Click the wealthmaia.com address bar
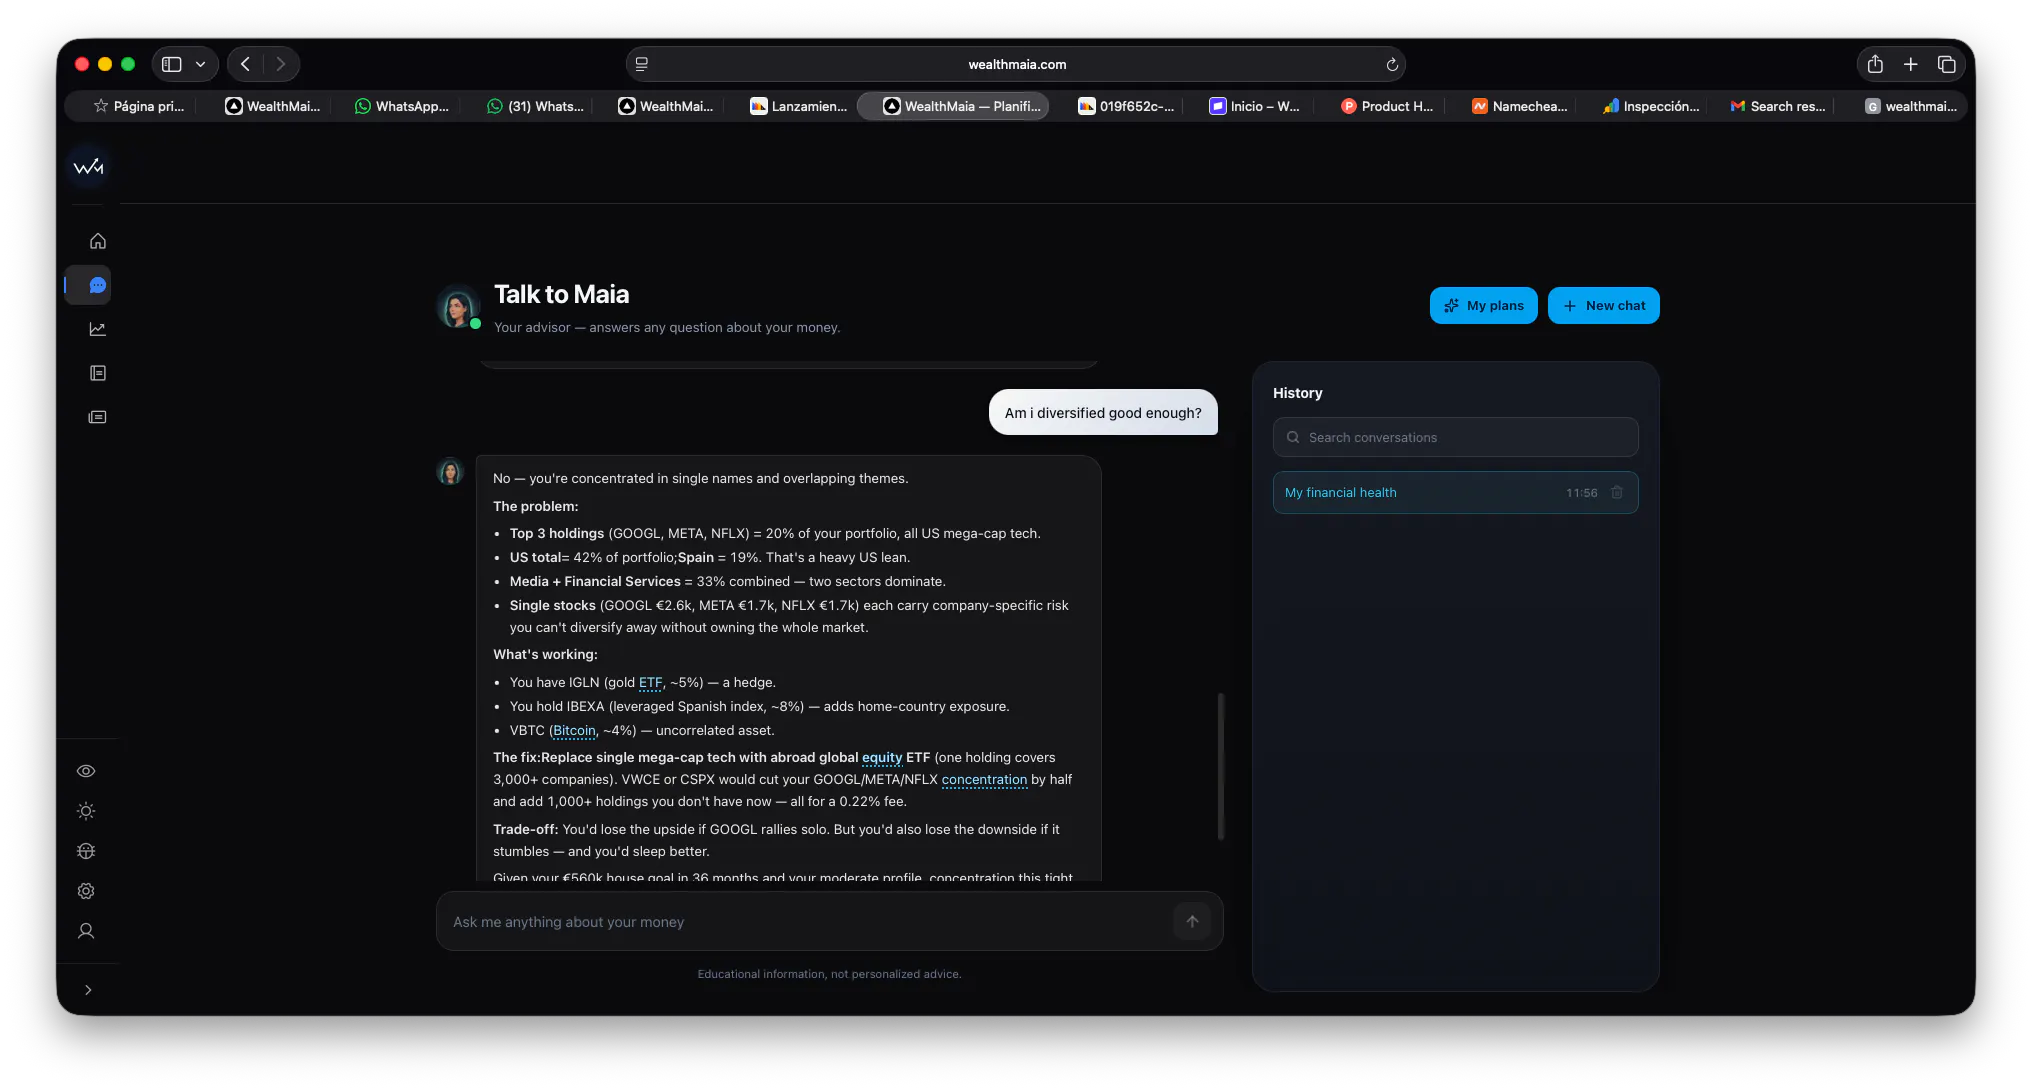The height and width of the screenshot is (1090, 2032). pos(1016,64)
